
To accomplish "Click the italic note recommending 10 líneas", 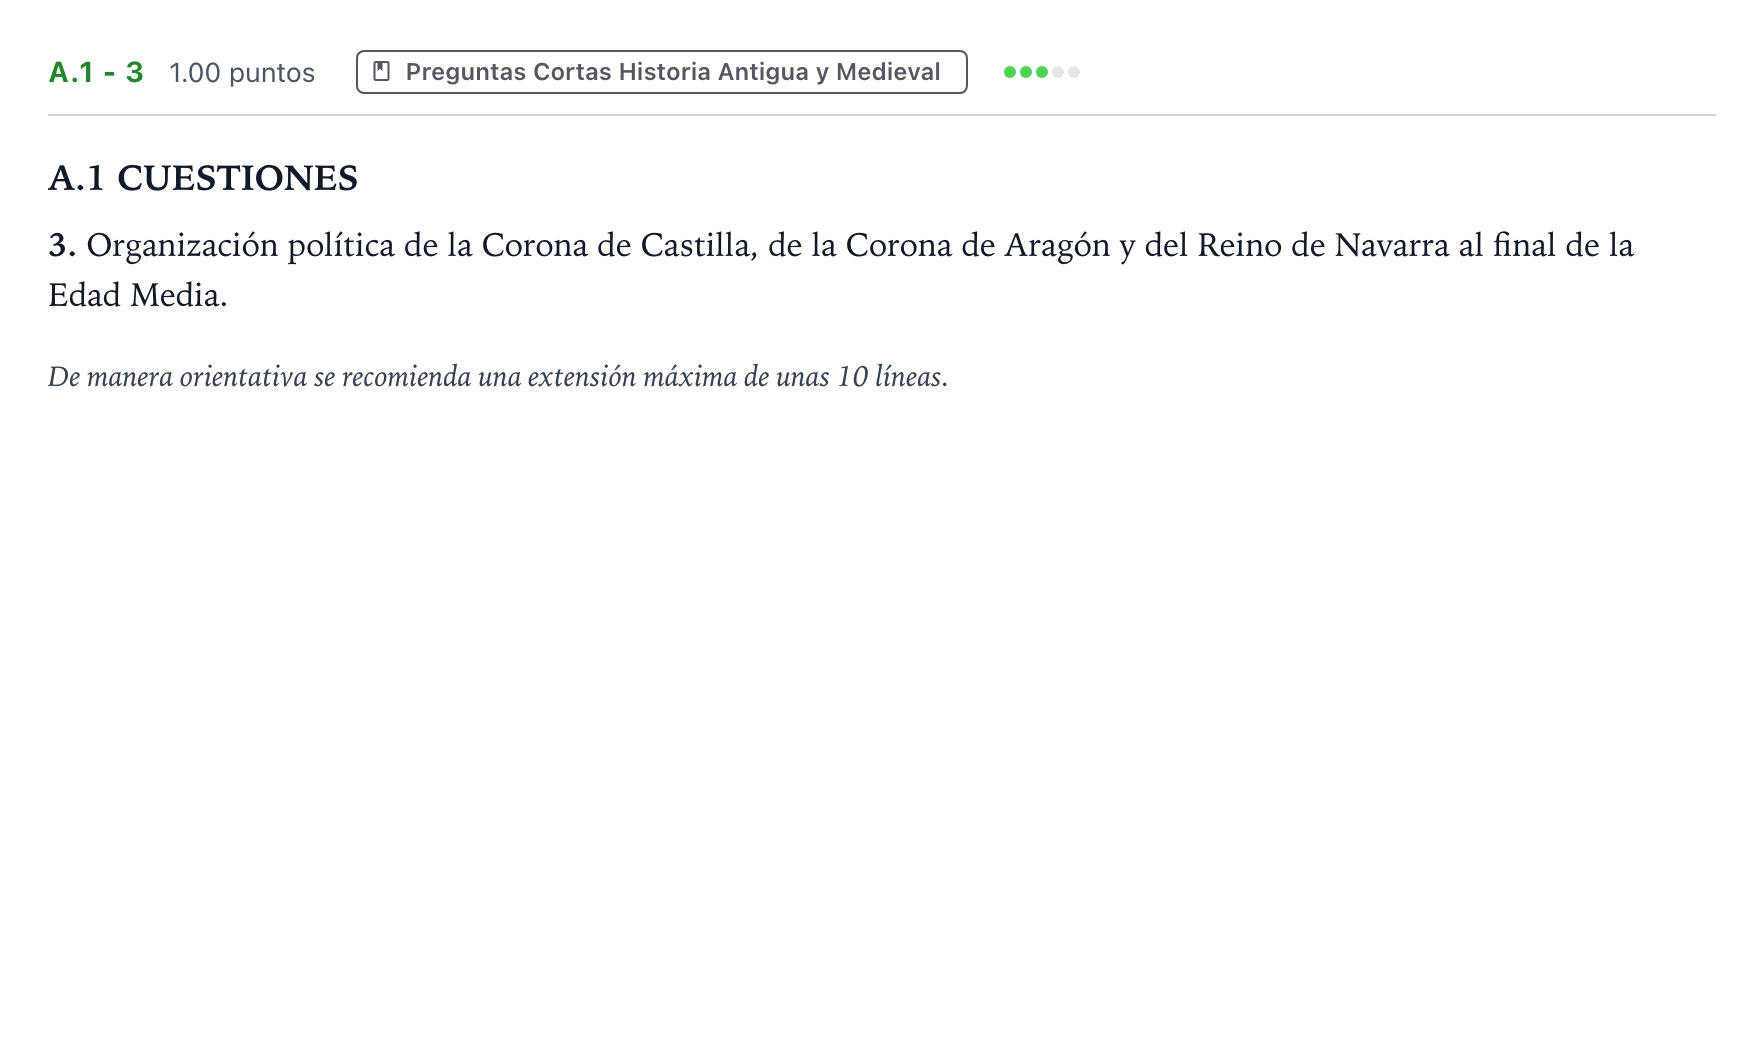I will [498, 377].
